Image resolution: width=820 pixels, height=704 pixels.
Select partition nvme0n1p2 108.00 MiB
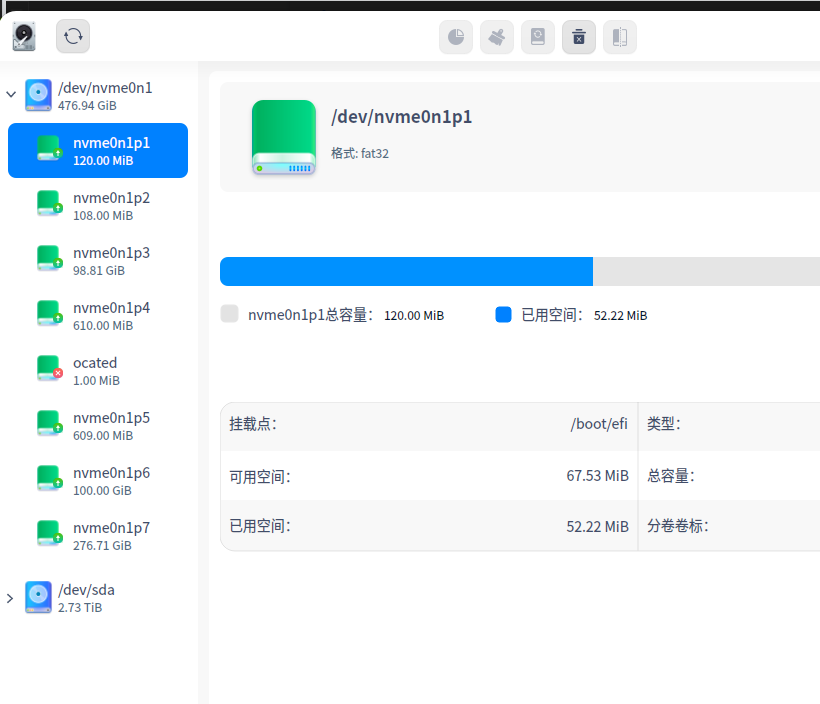pos(98,206)
